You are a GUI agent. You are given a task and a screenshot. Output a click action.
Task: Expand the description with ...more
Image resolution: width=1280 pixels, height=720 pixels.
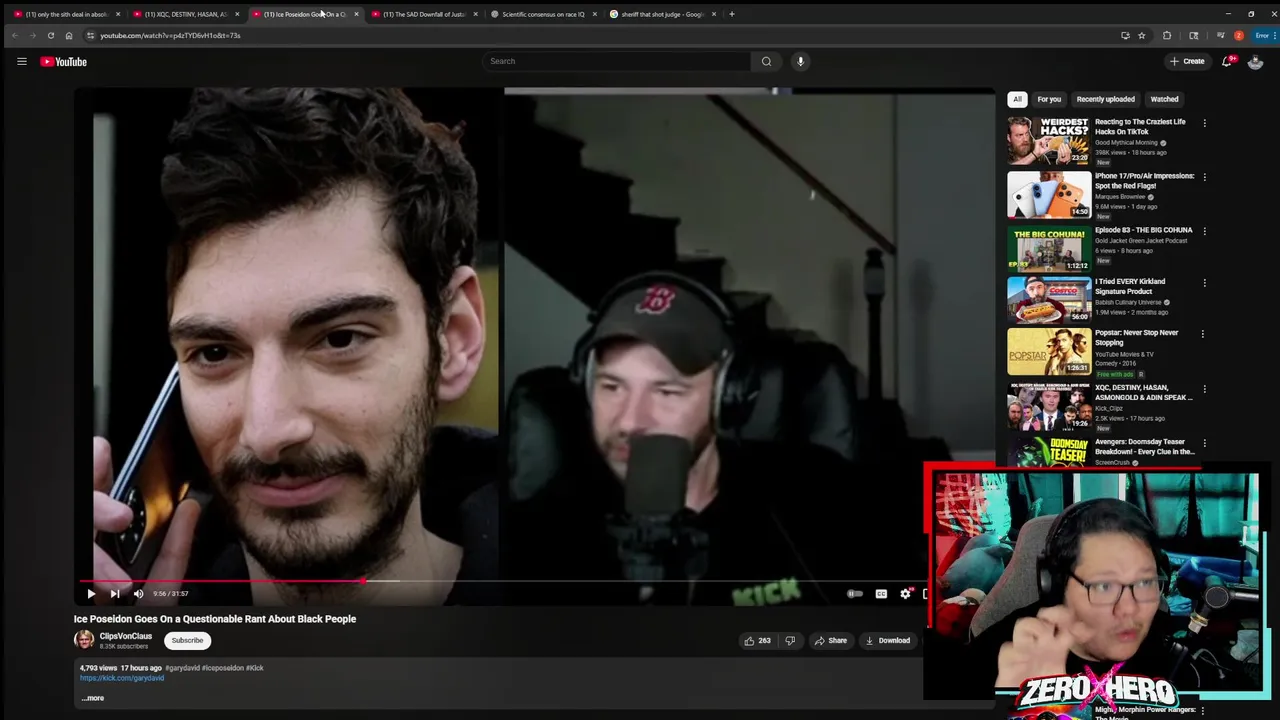click(x=92, y=698)
